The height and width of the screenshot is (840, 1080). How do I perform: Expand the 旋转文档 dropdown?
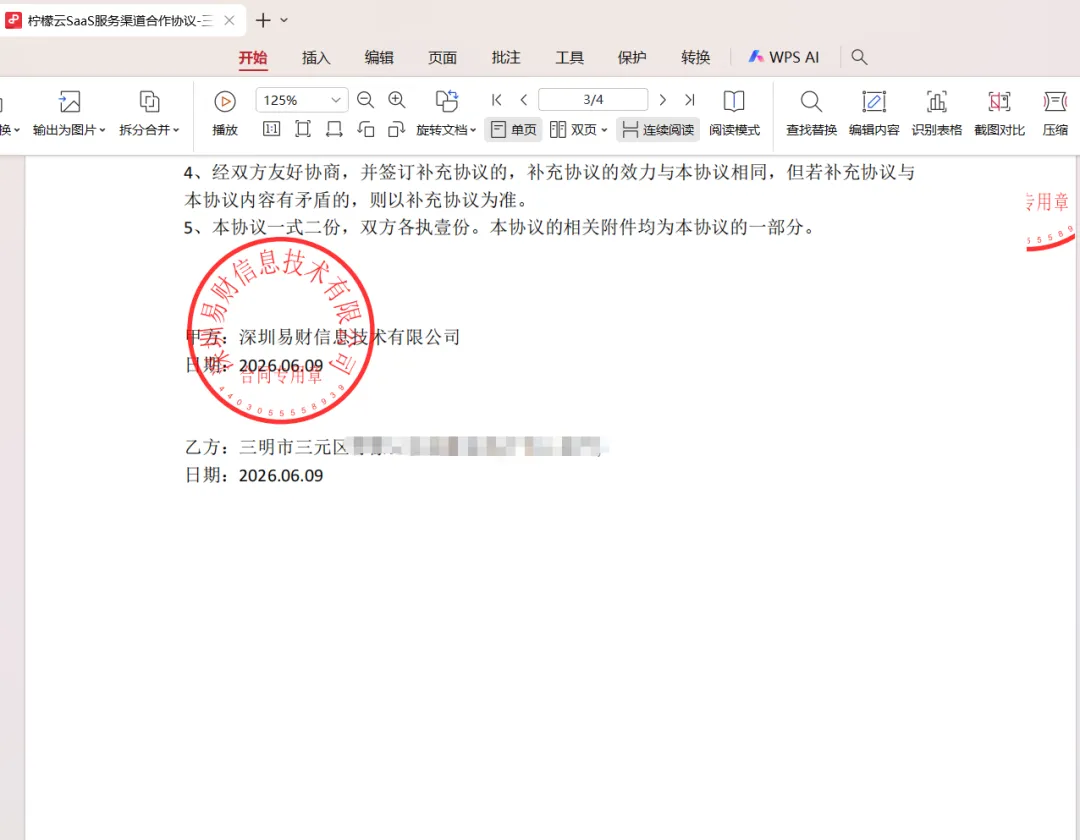473,130
